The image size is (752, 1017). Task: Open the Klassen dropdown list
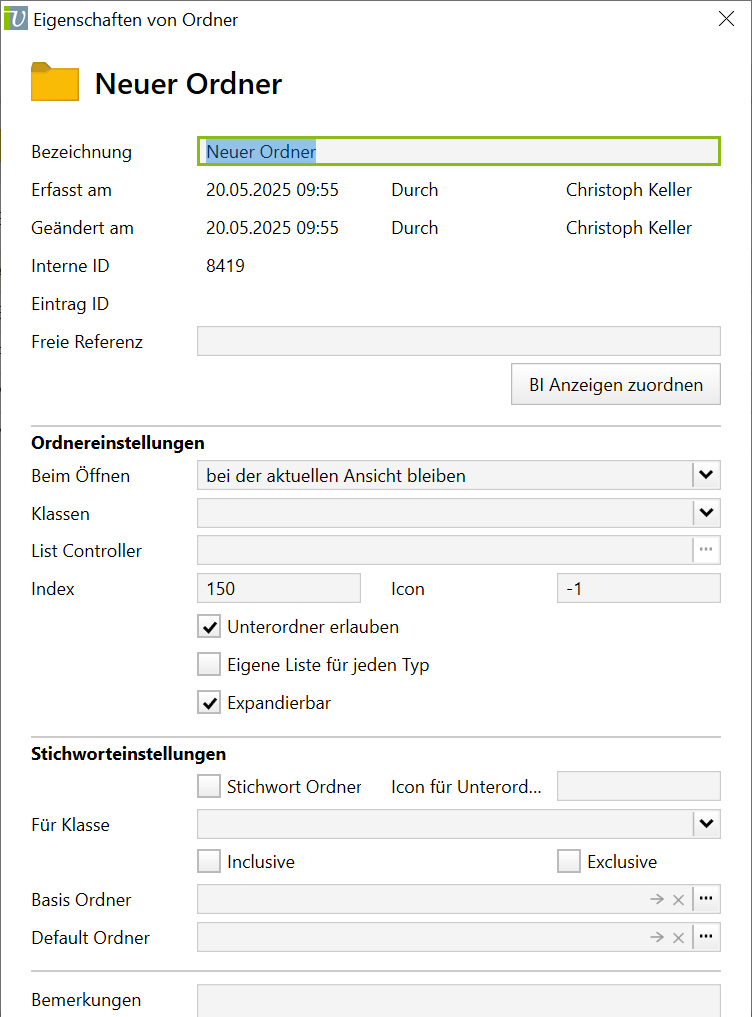[x=706, y=513]
